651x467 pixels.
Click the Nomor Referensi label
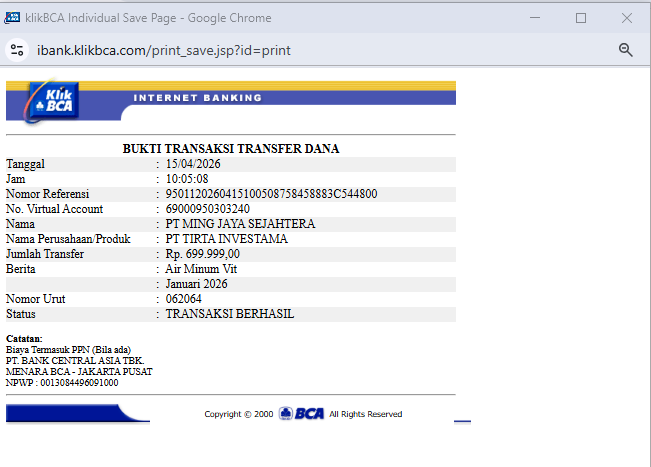tap(47, 194)
